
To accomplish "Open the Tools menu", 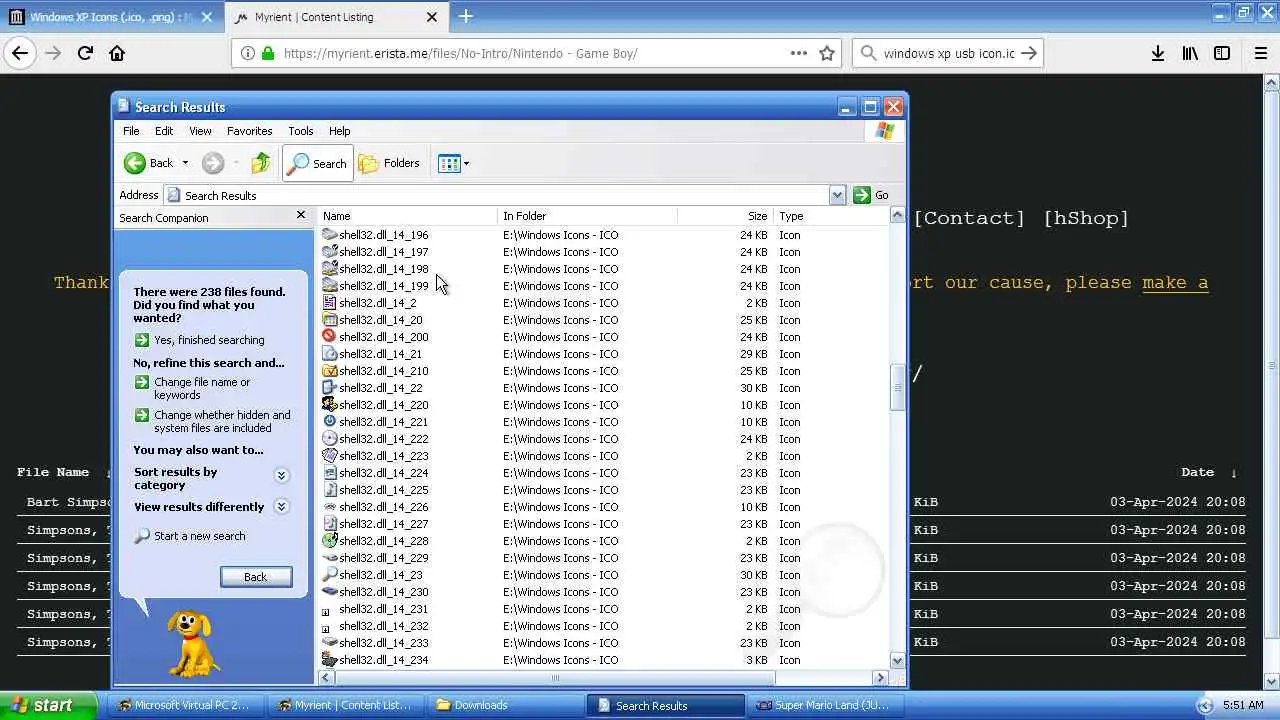I will click(300, 131).
